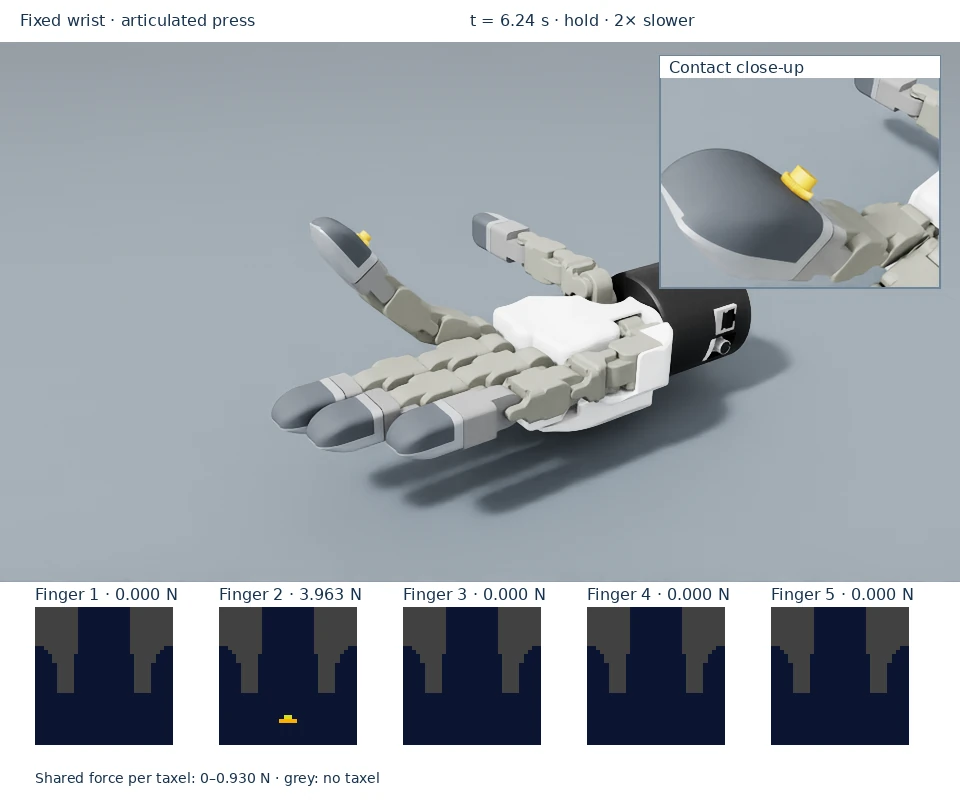Click the Finger 1 force label
The image size is (960, 800).
[106, 594]
